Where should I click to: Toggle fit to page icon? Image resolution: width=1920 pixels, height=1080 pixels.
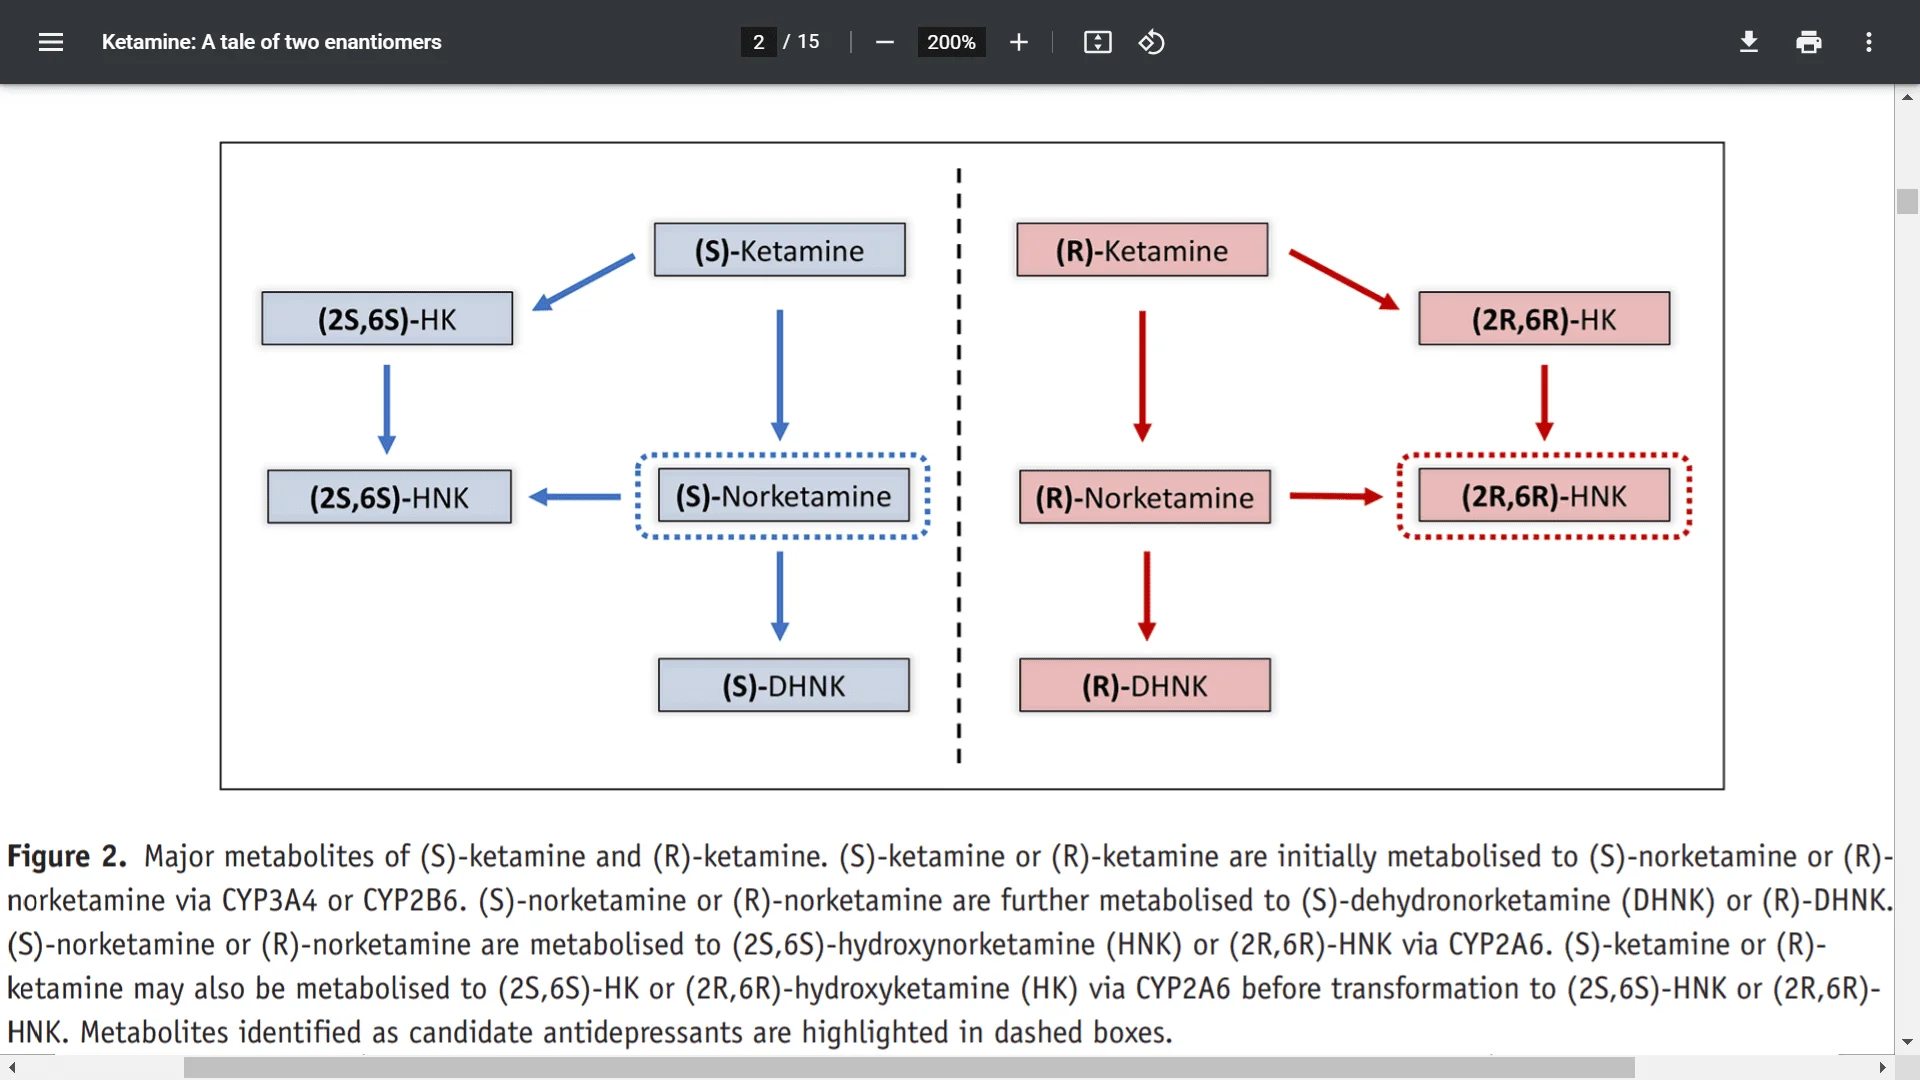[1097, 42]
